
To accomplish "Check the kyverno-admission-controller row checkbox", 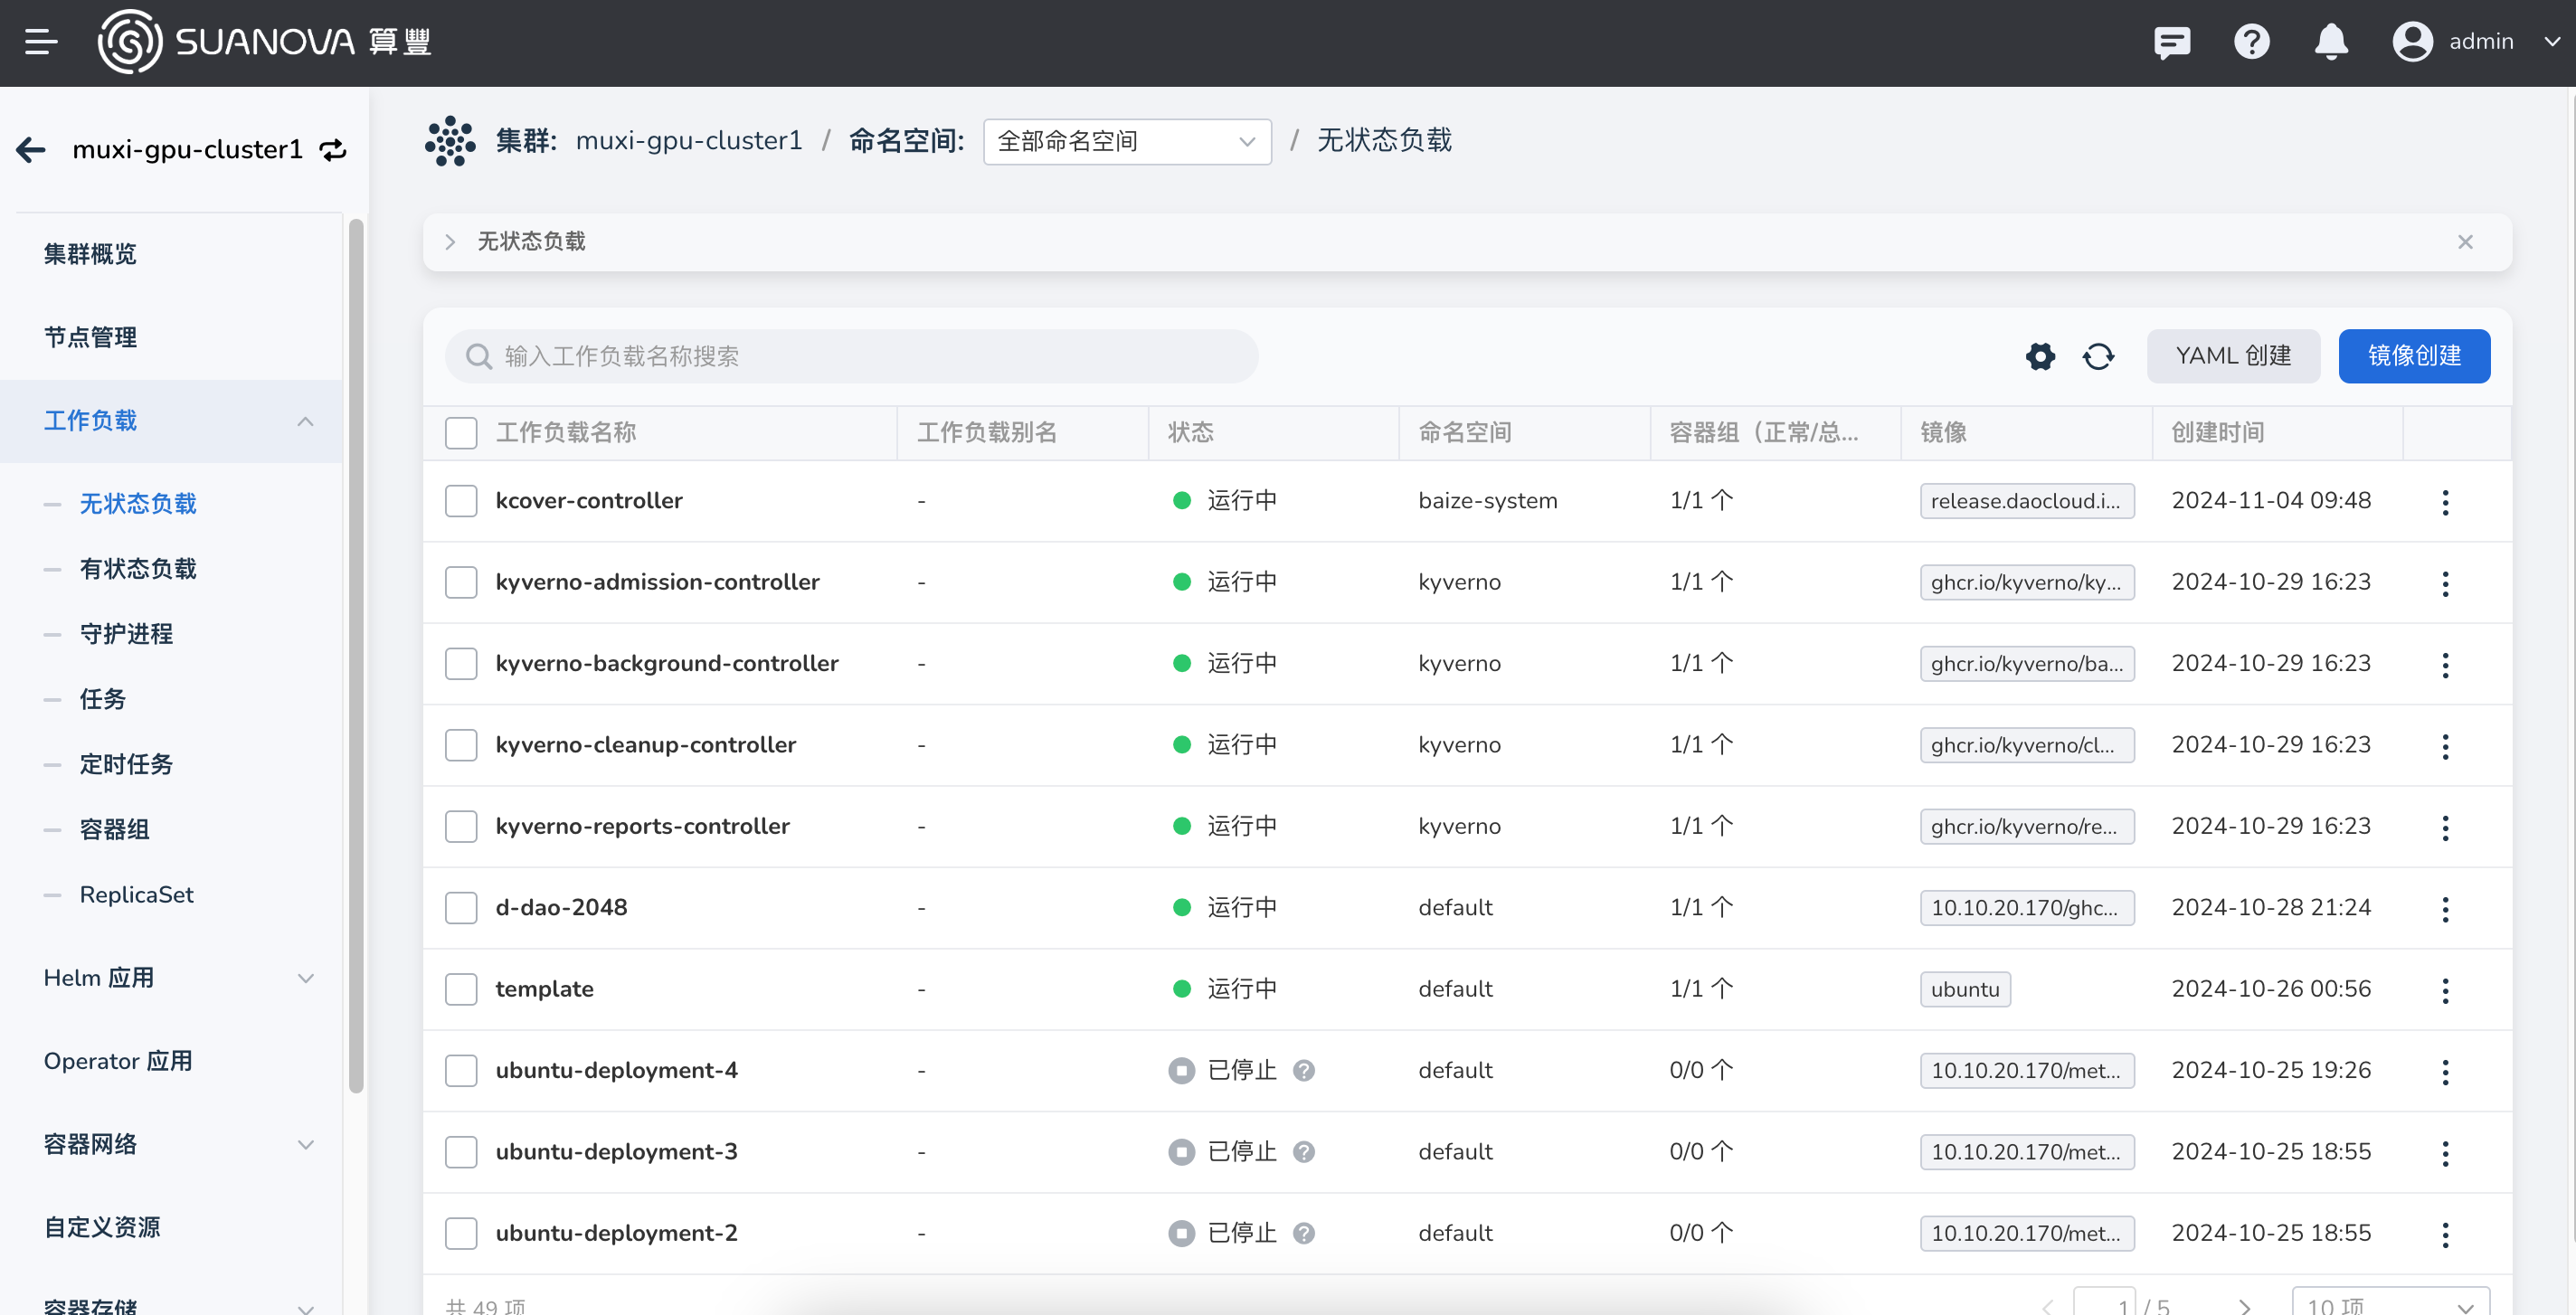I will tap(461, 582).
